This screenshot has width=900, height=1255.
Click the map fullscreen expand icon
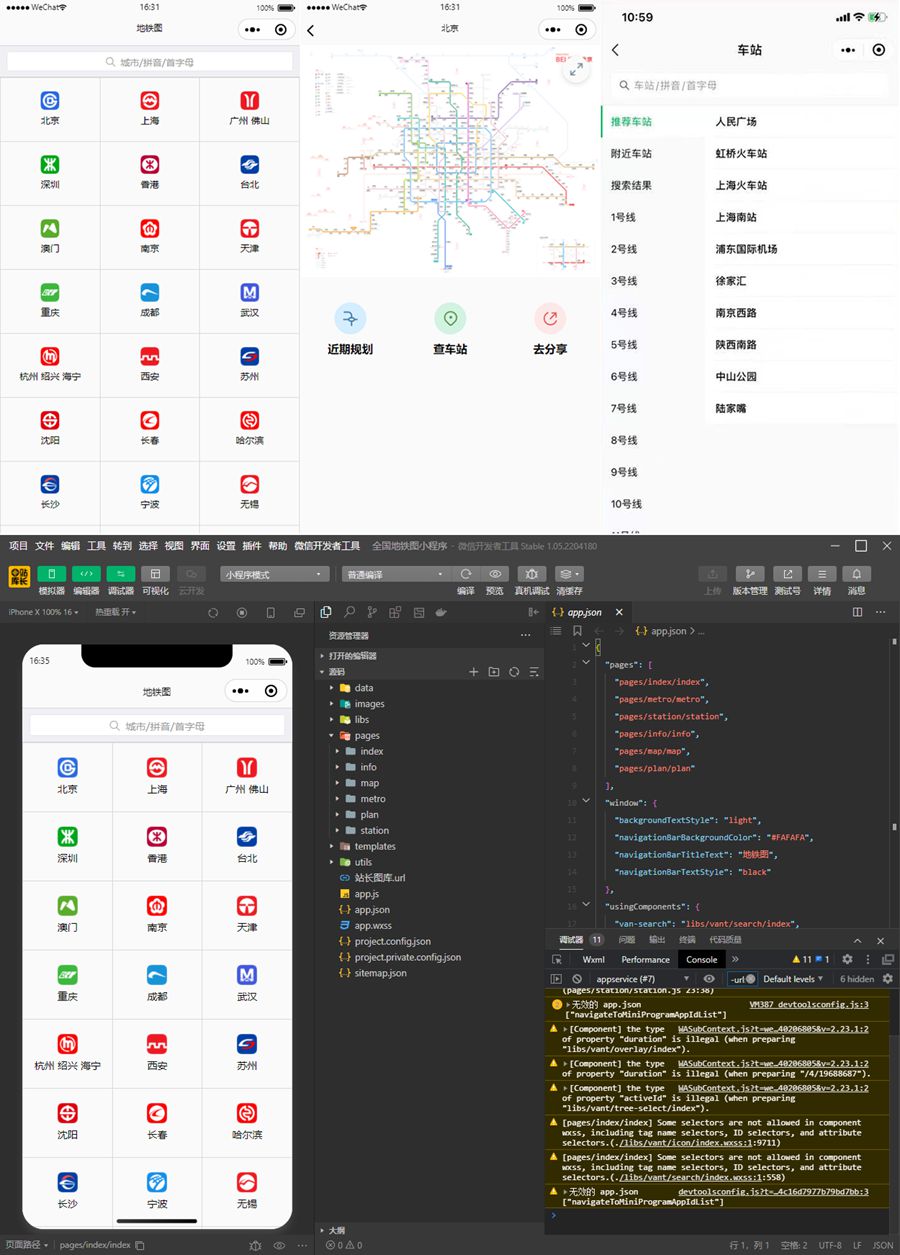point(577,70)
